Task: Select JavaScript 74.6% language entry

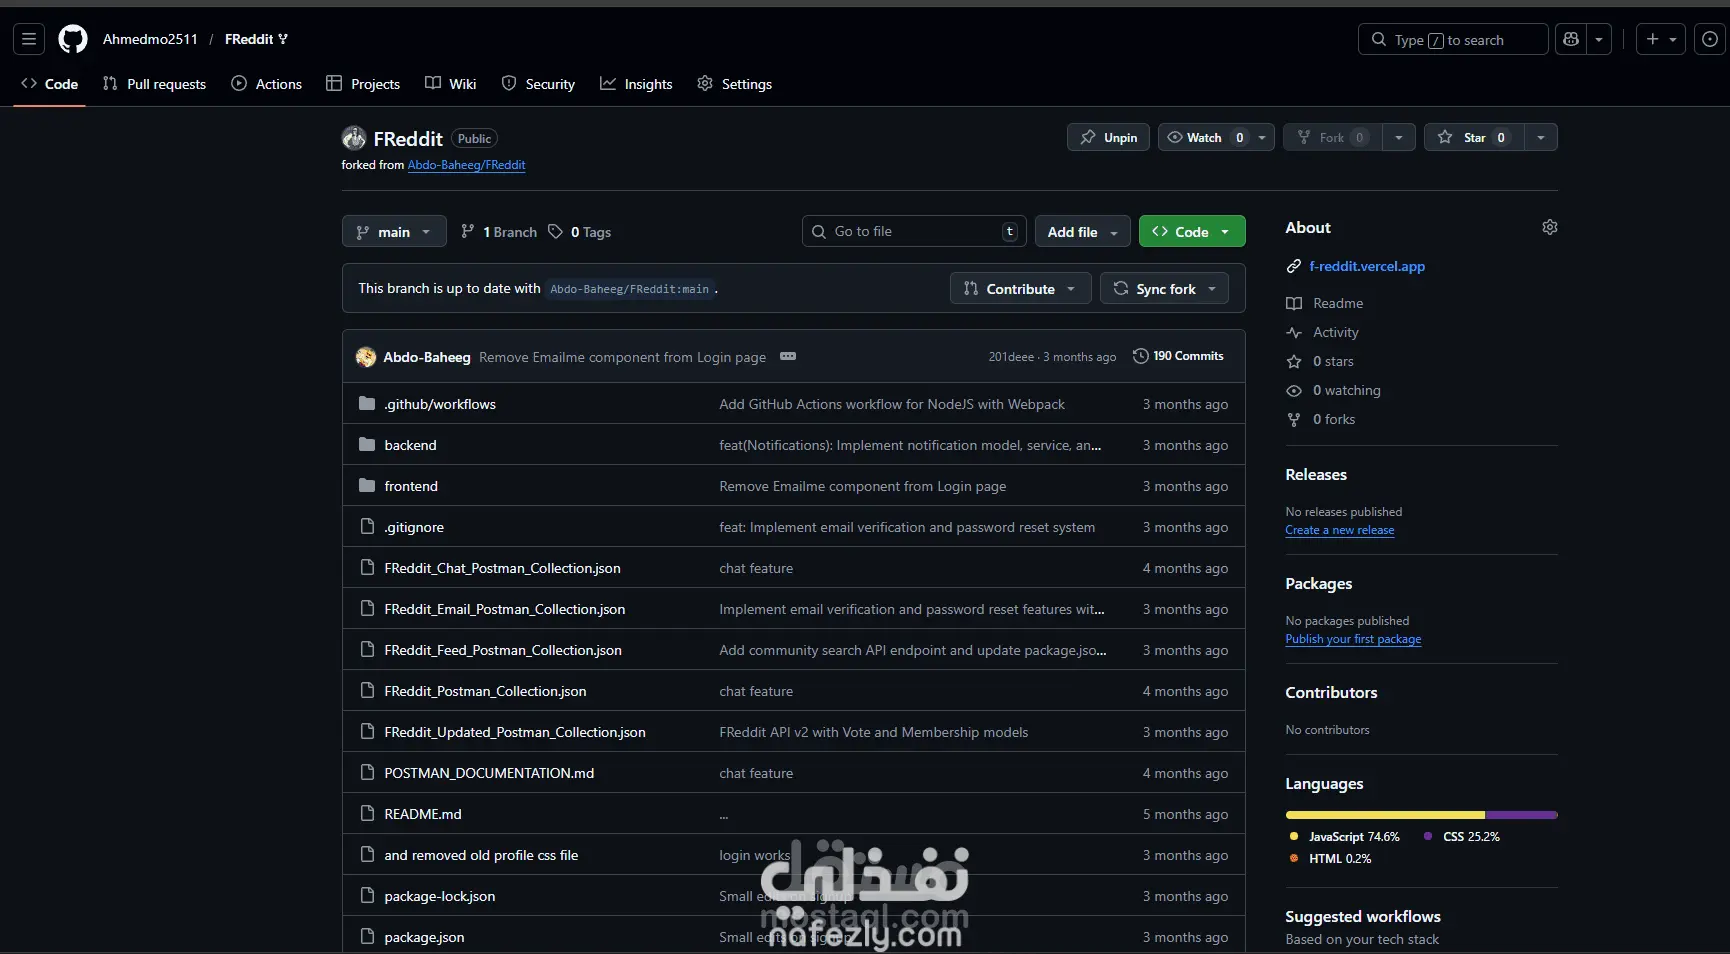Action: (1344, 837)
